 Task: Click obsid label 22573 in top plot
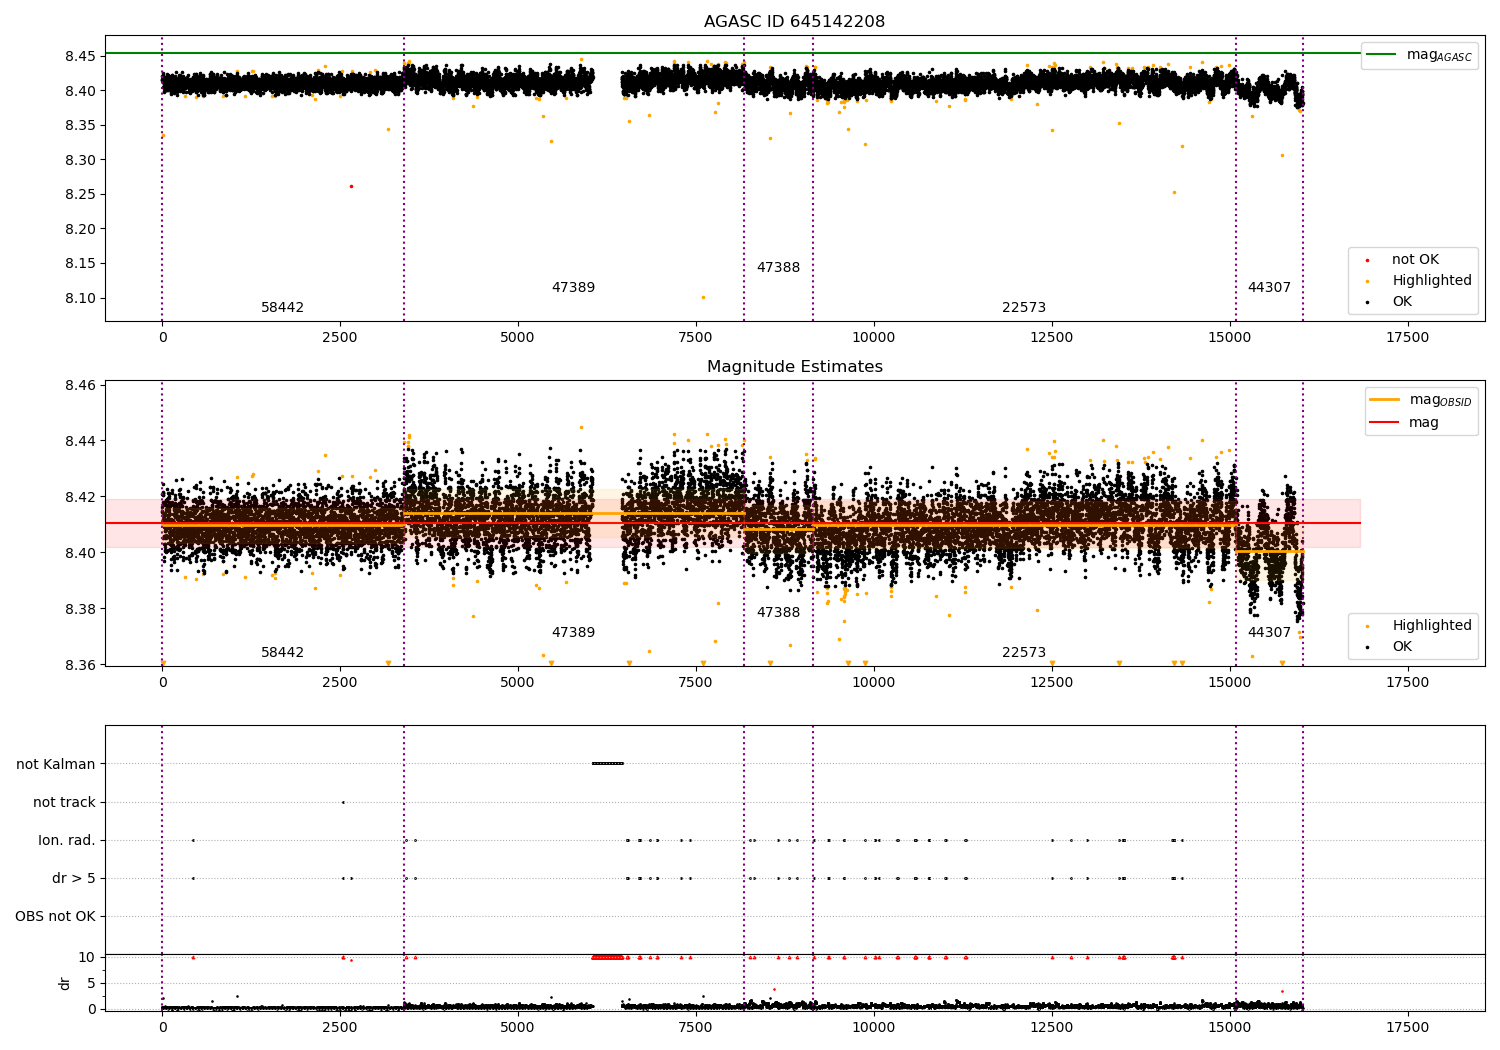(x=1024, y=308)
